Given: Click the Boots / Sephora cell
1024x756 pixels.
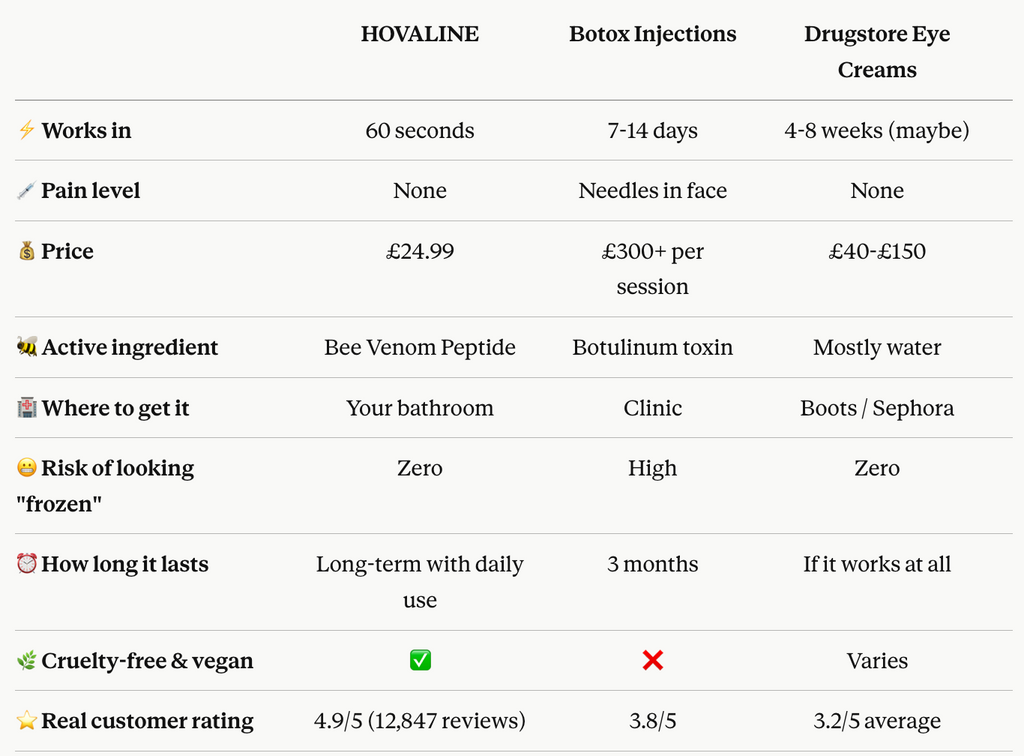Looking at the screenshot, I should click(877, 408).
